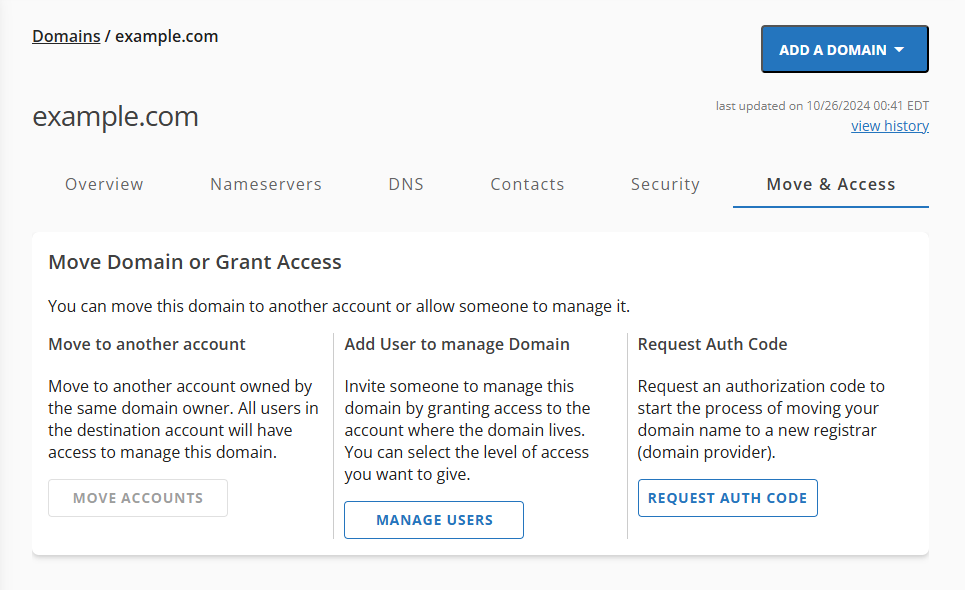Click the MOVE ACCOUNTS button
The image size is (965, 590).
[x=137, y=497]
